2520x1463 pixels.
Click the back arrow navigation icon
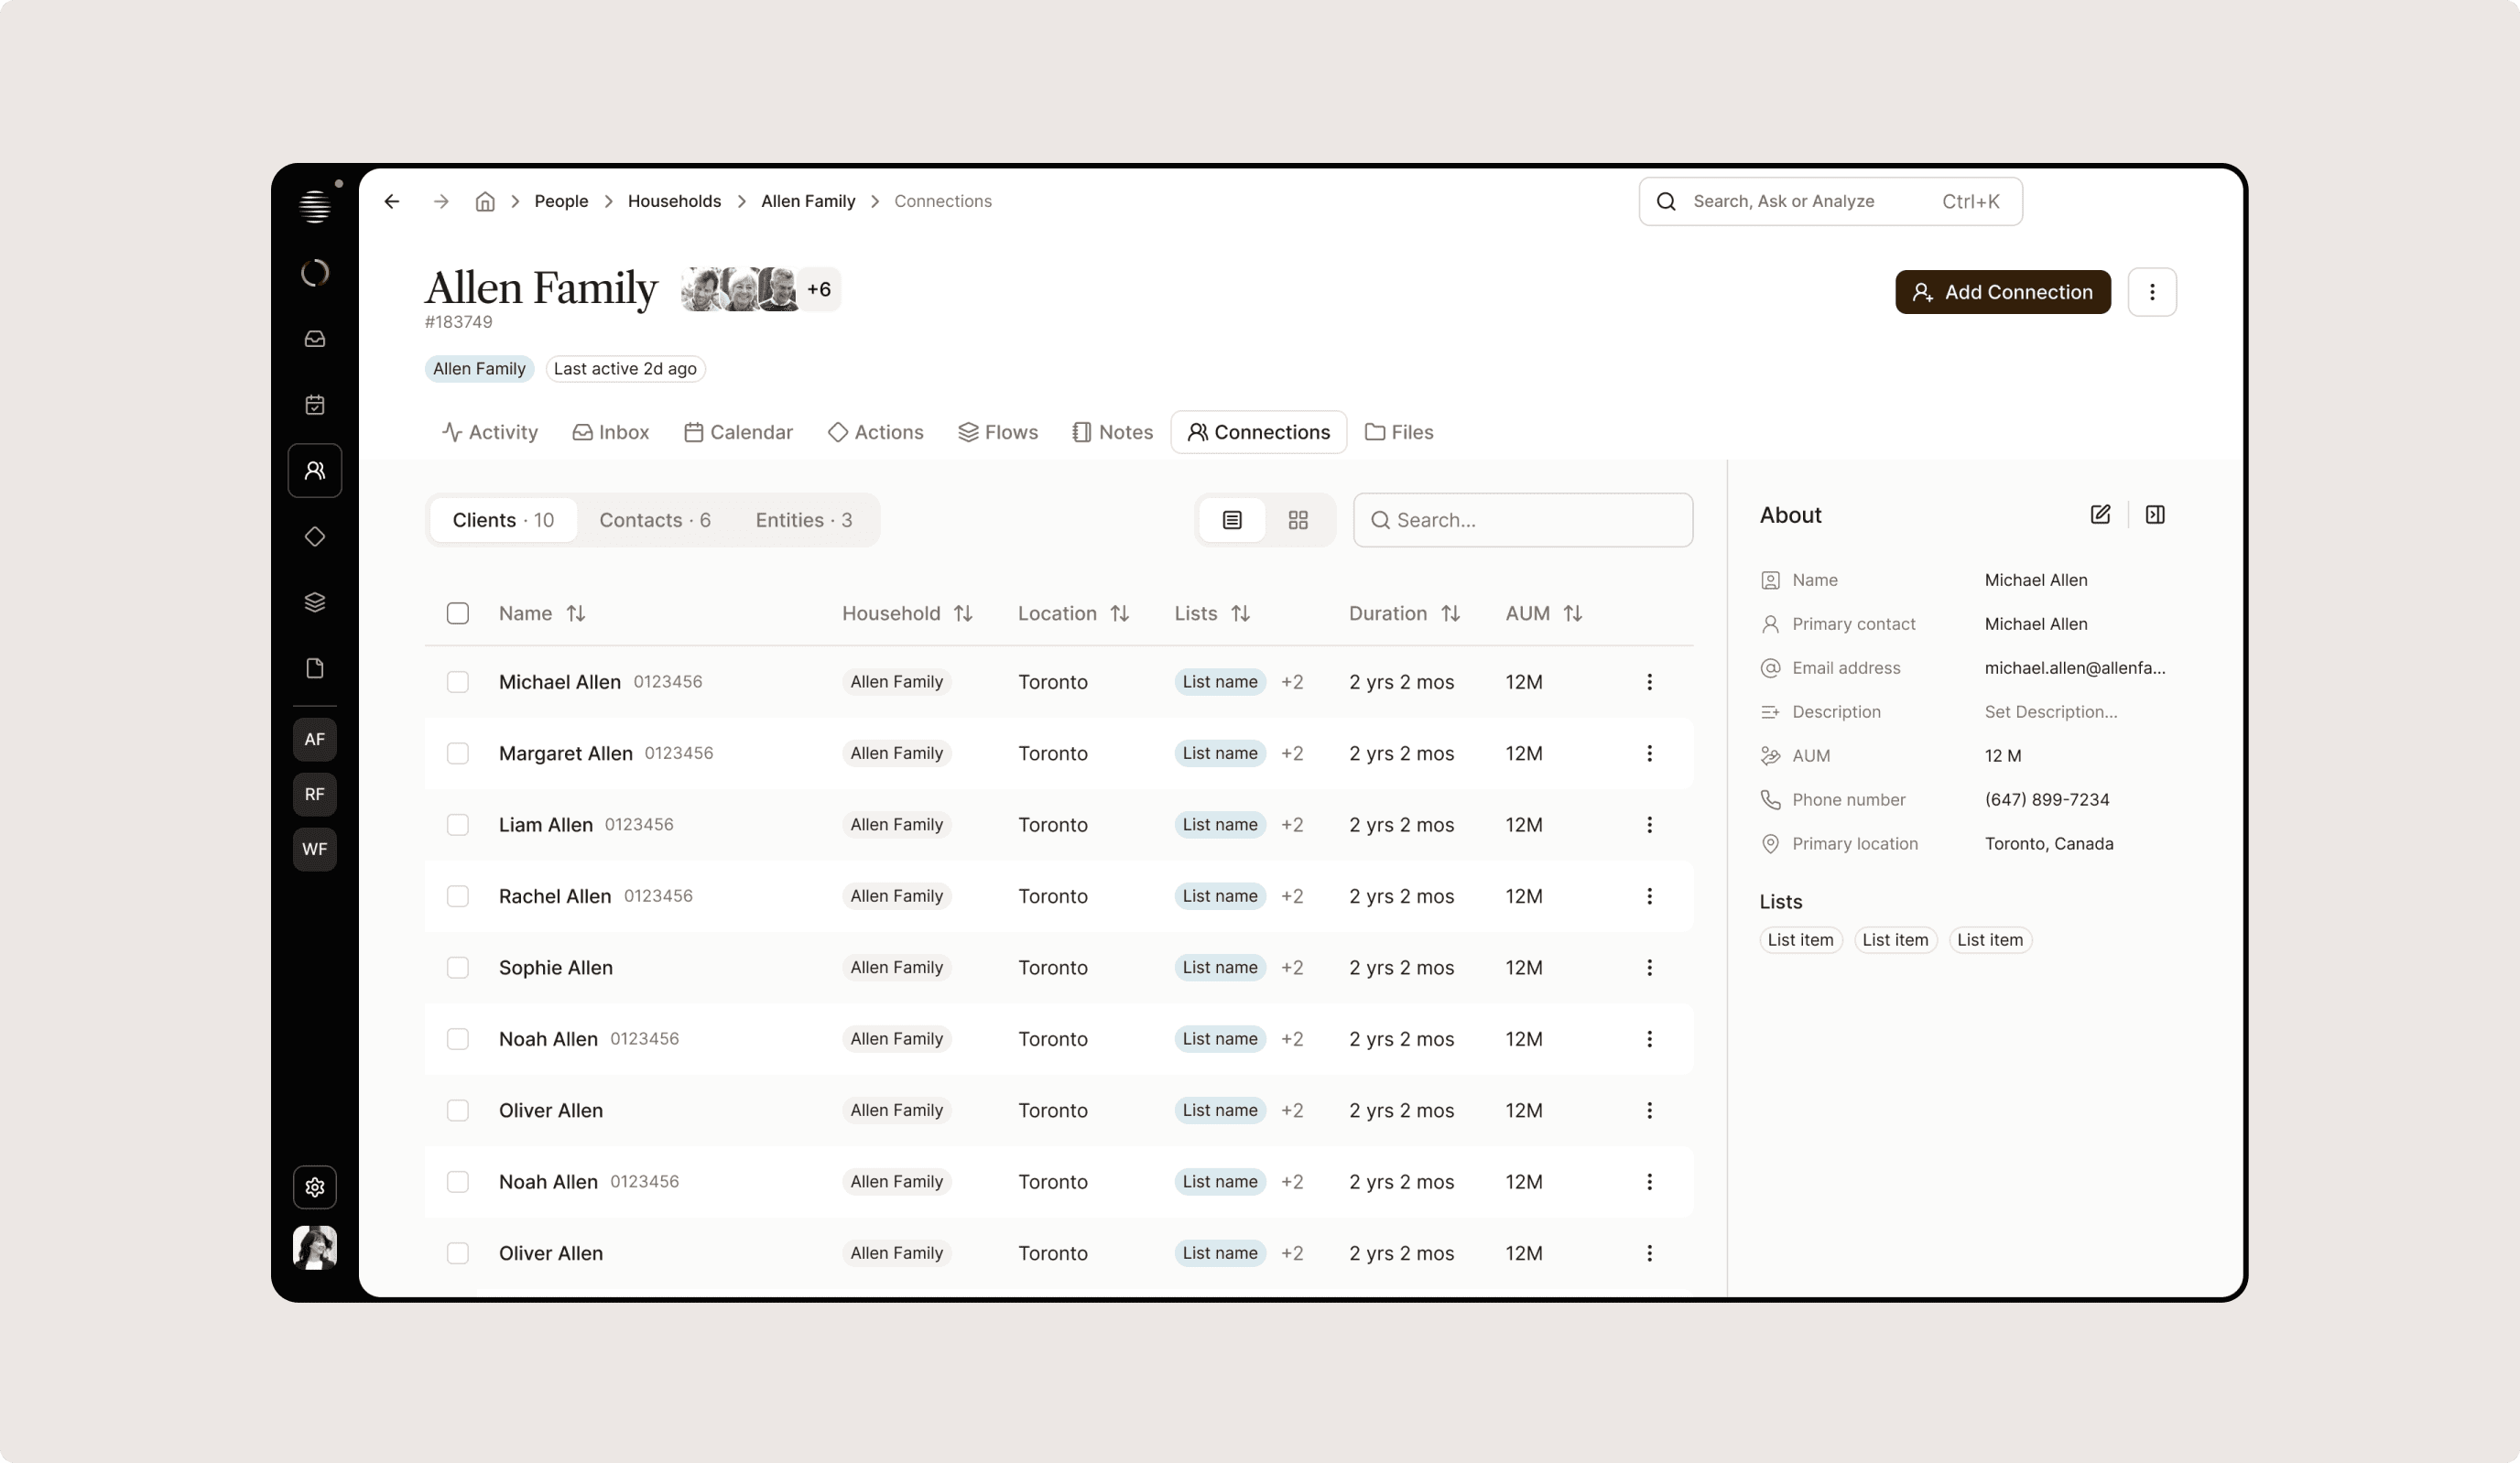pos(392,201)
